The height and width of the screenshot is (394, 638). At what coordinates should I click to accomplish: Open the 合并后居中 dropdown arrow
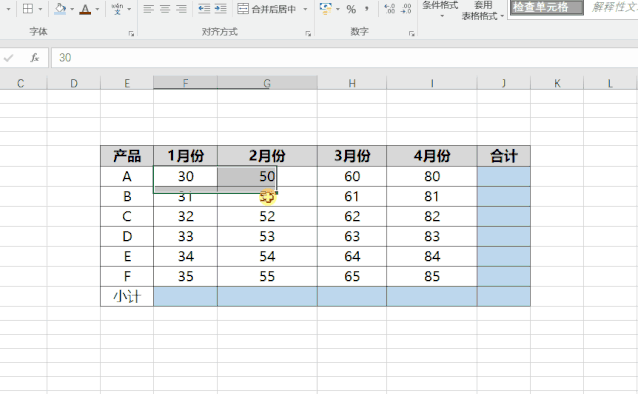click(305, 9)
